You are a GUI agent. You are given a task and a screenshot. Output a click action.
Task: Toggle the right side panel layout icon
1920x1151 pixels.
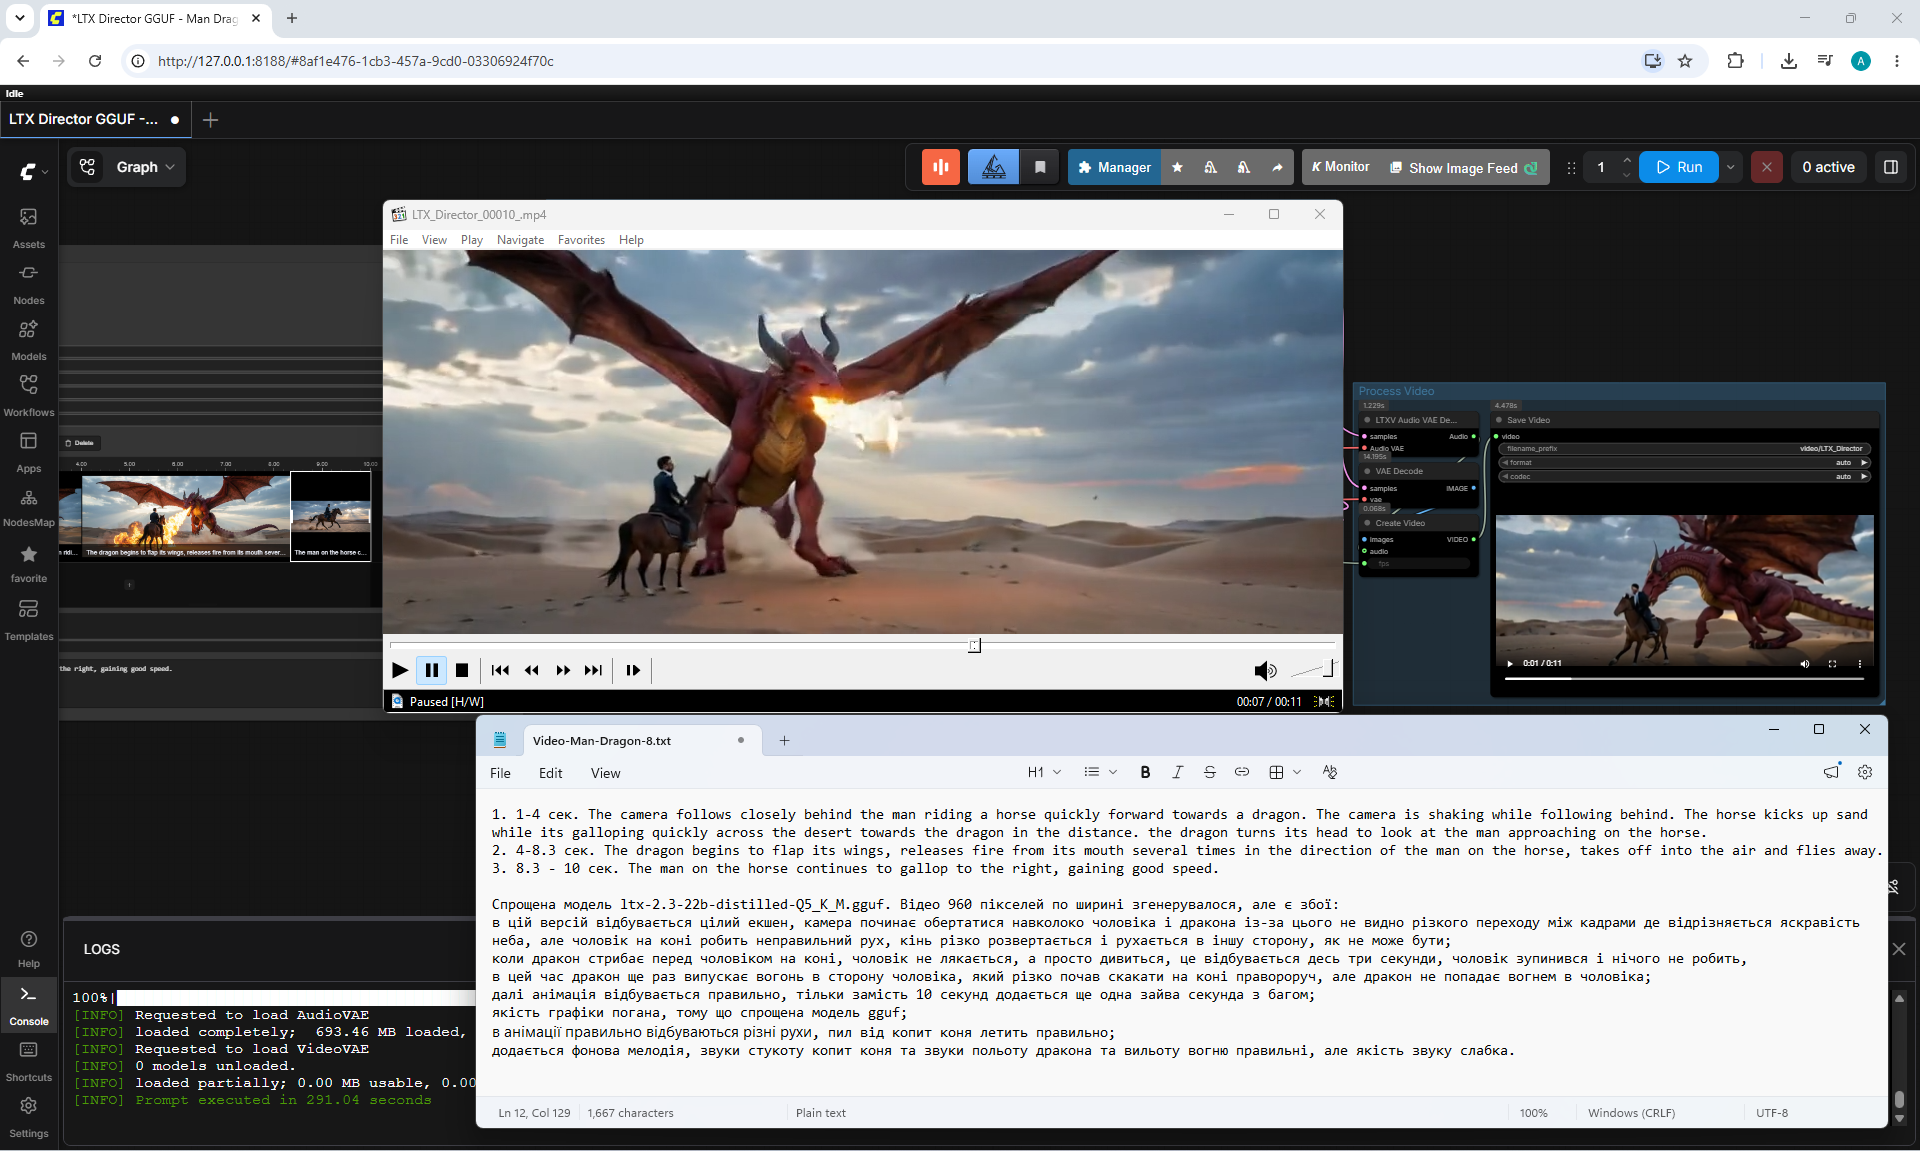[1890, 167]
